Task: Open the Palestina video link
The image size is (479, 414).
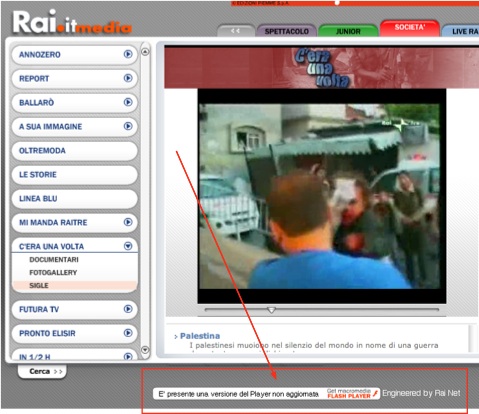Action: pos(200,336)
